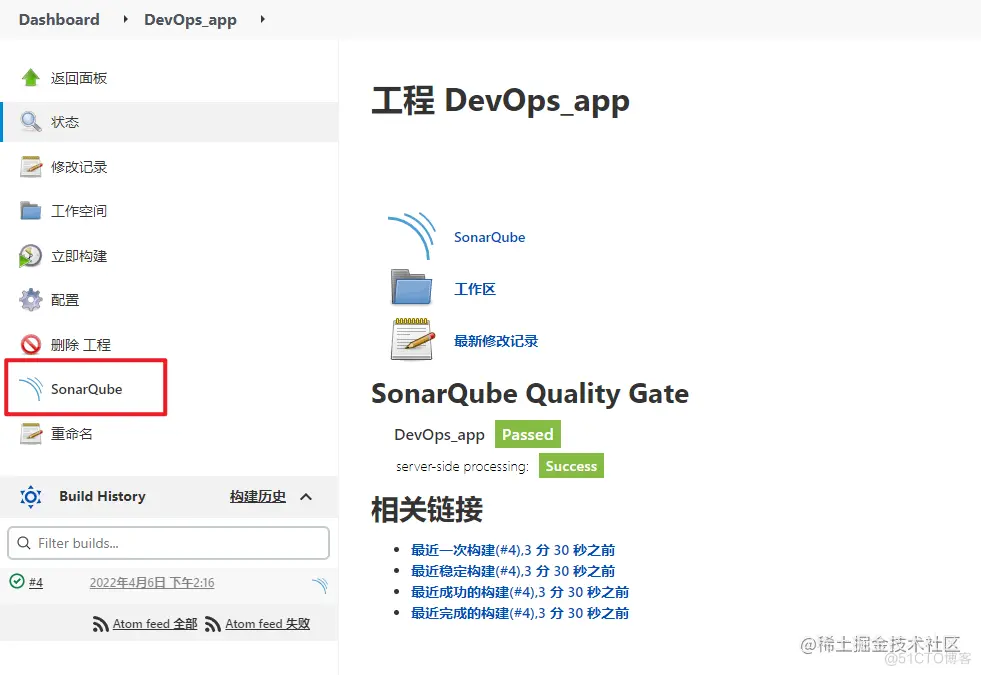
Task: Open Atom feed 全部 link
Action: [155, 624]
